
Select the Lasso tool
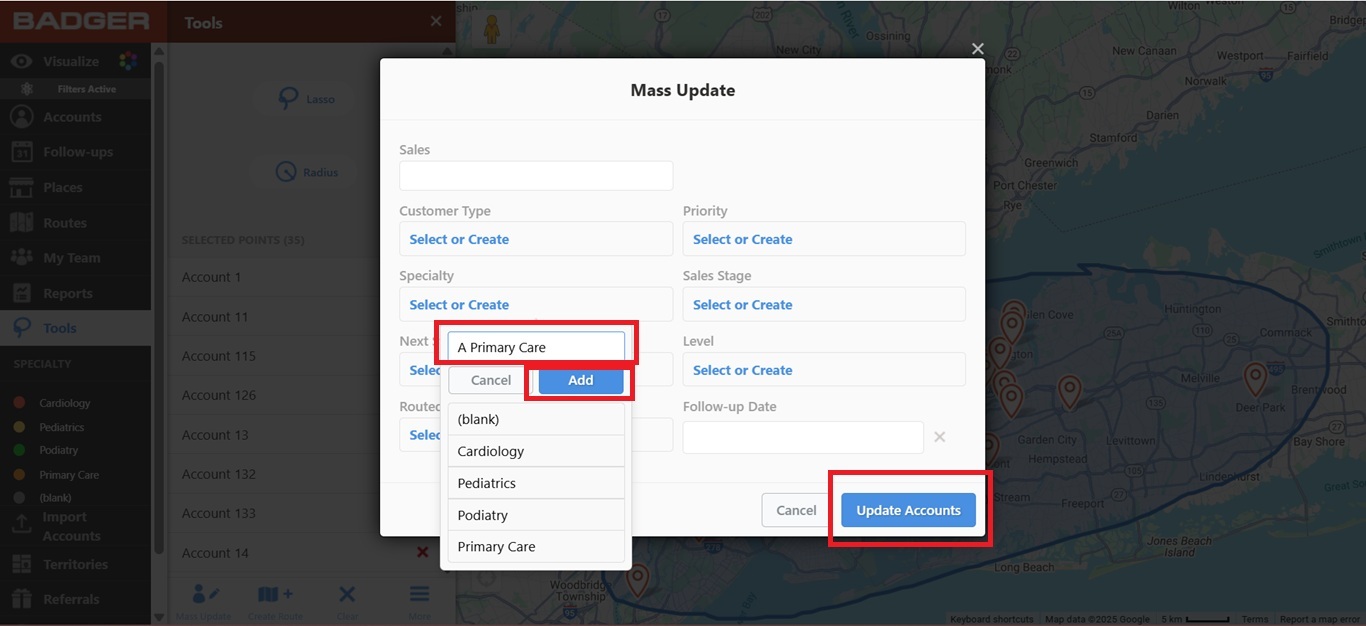[307, 98]
